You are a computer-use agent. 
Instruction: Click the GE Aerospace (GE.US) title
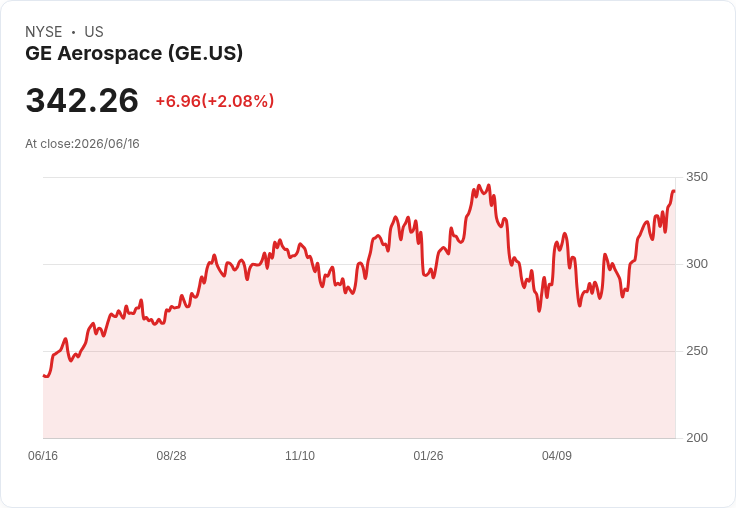tap(134, 53)
